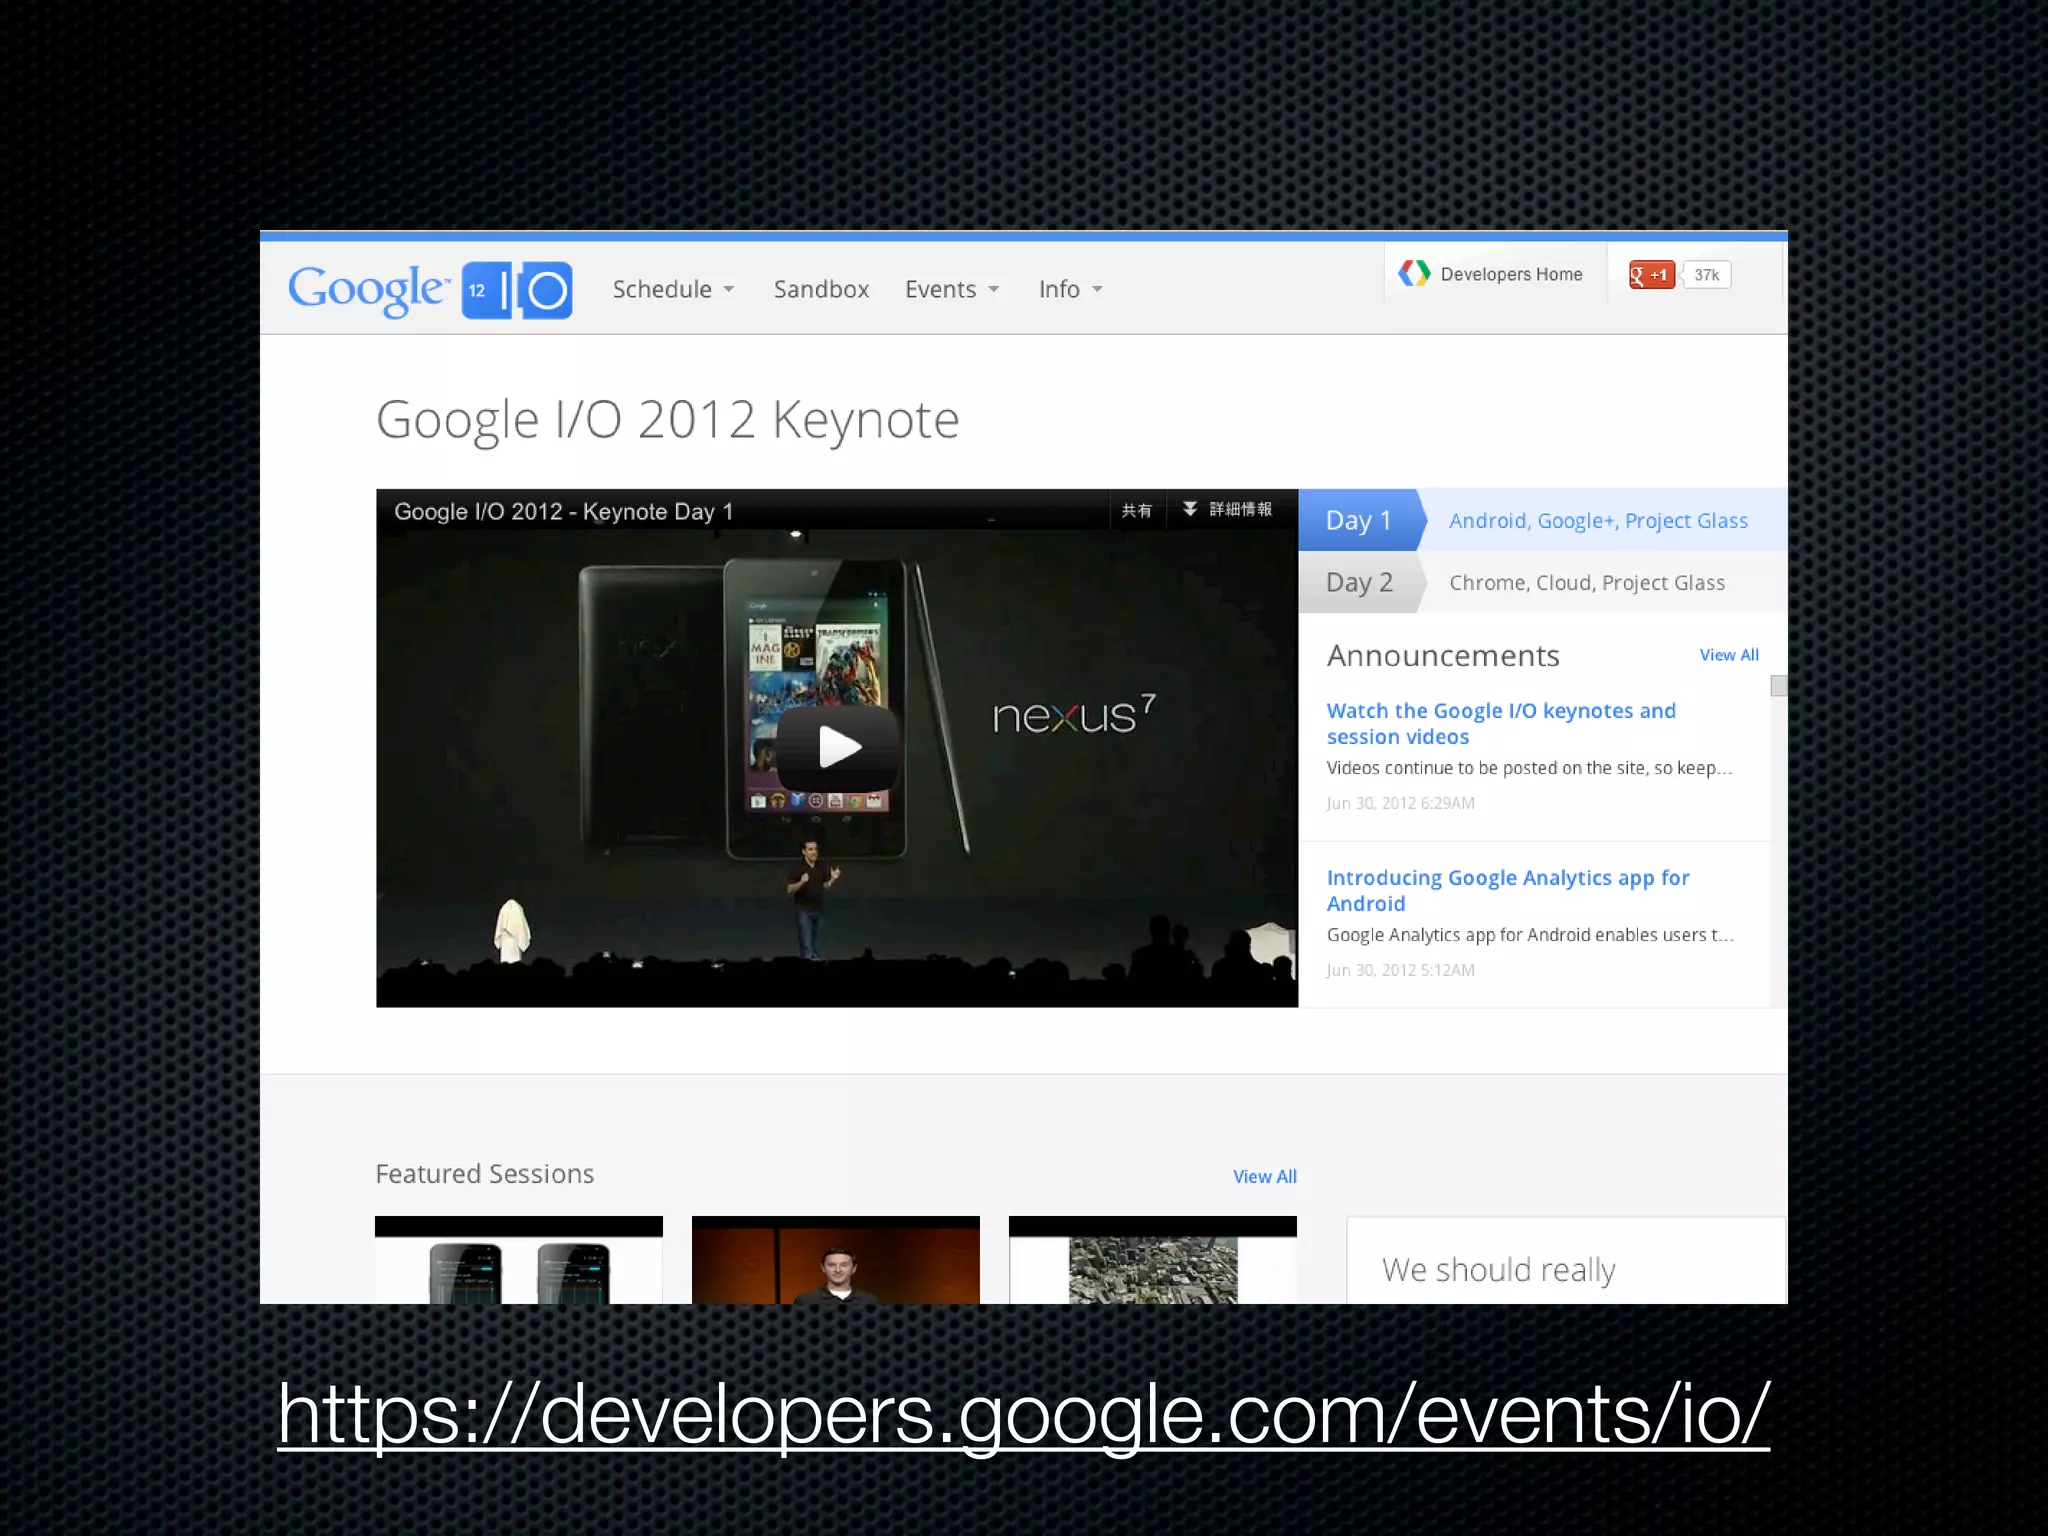Viewport: 2048px width, 1536px height.
Task: Click the Google I/O 2012 Keynote heading
Action: (667, 419)
